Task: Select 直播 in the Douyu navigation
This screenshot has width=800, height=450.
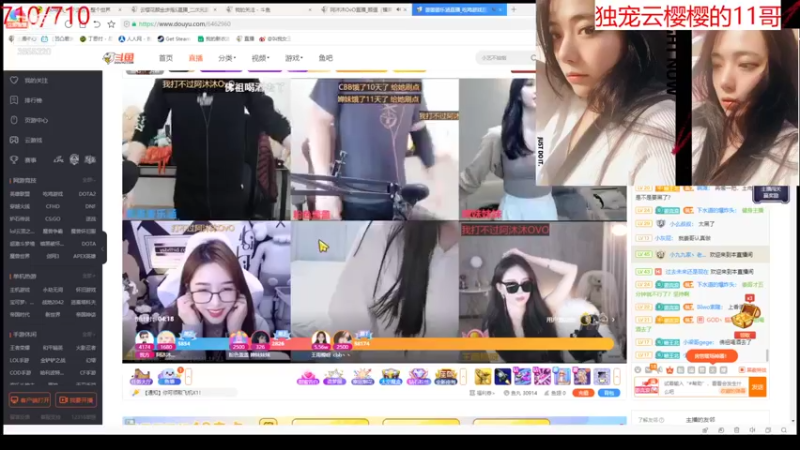Action: coord(195,58)
